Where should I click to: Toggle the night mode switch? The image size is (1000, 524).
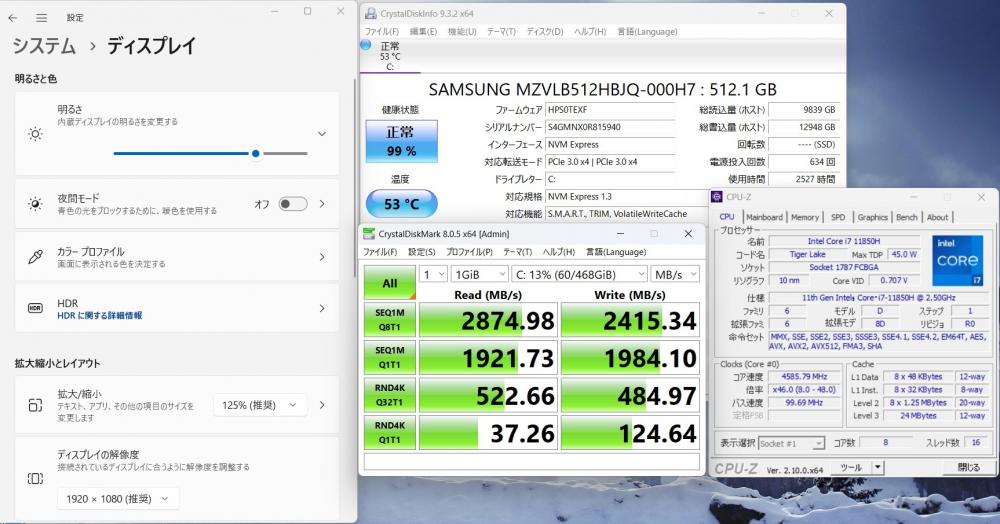[x=293, y=204]
